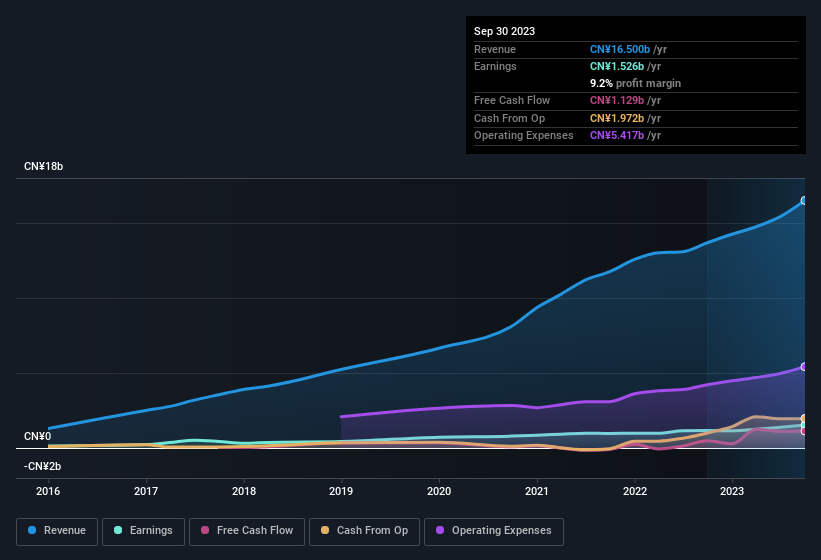Select the 2018 label on the x-axis
The height and width of the screenshot is (560, 821).
point(244,491)
